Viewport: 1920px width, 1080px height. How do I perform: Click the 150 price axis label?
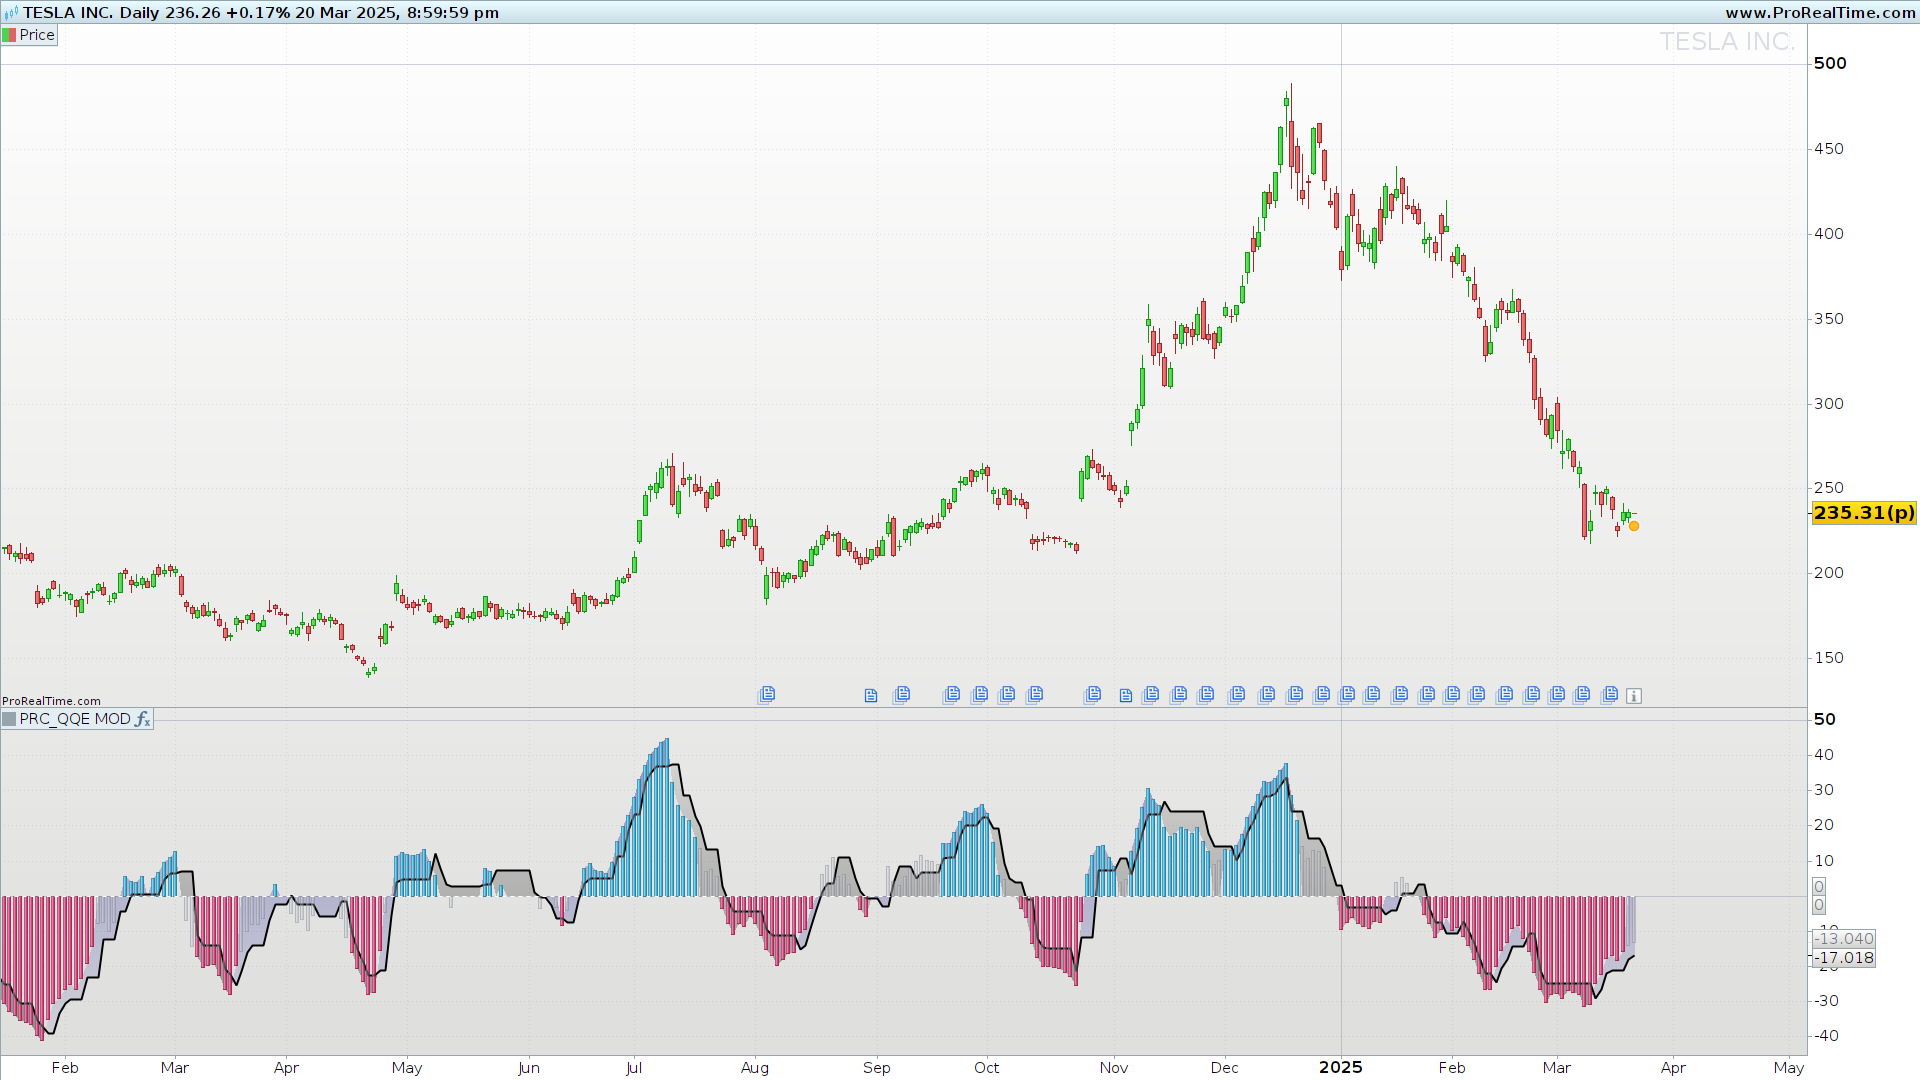(x=1829, y=658)
